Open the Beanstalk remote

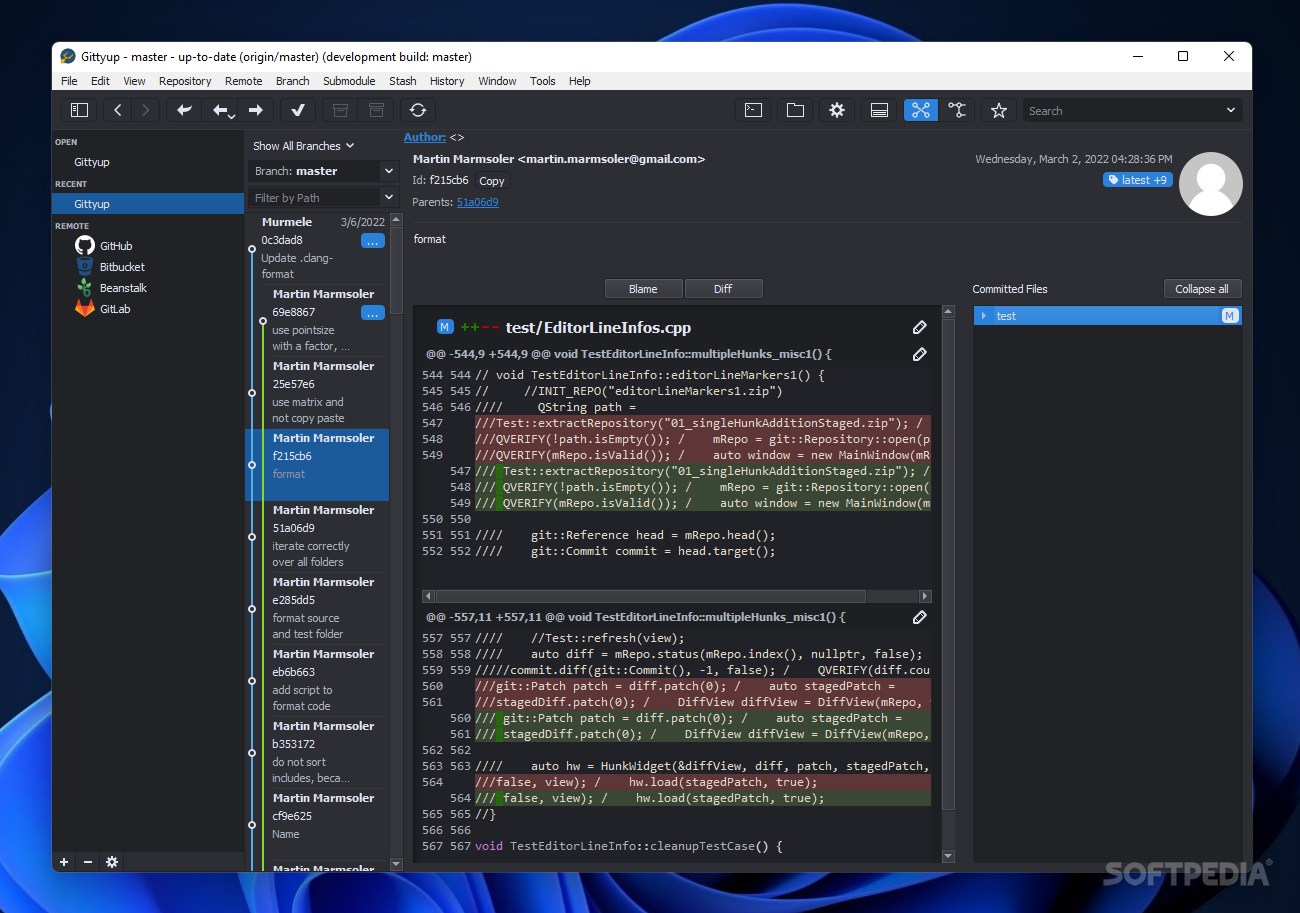(x=123, y=288)
